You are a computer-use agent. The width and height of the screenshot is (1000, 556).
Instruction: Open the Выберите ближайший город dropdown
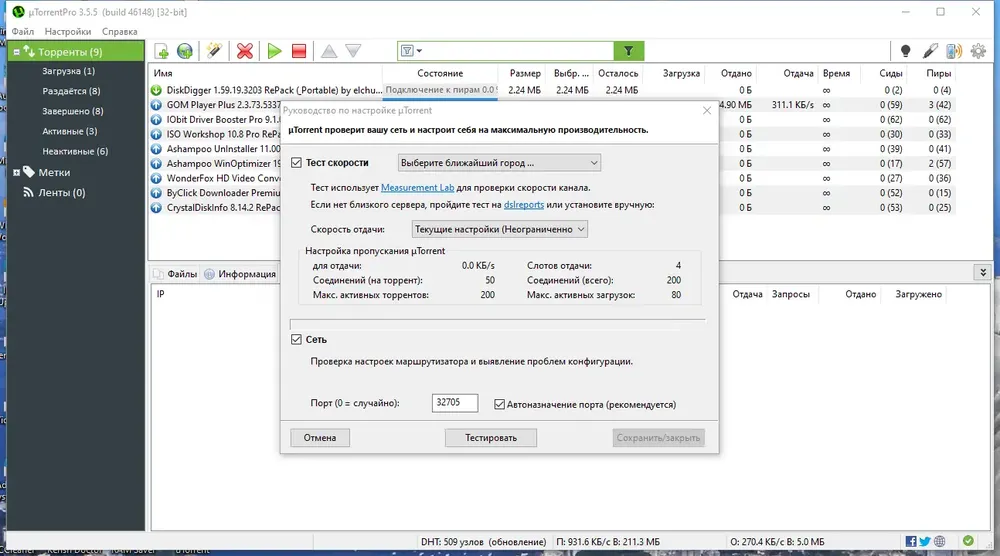pyautogui.click(x=499, y=163)
